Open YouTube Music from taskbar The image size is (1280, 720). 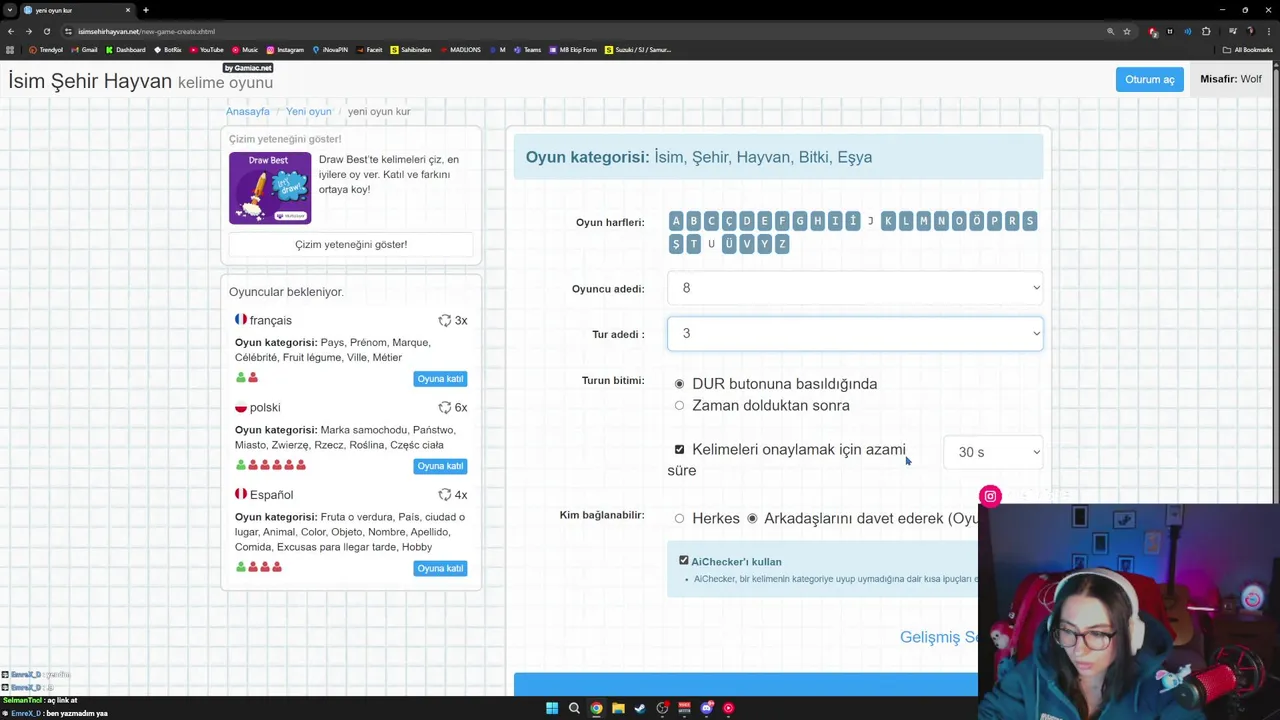point(728,708)
